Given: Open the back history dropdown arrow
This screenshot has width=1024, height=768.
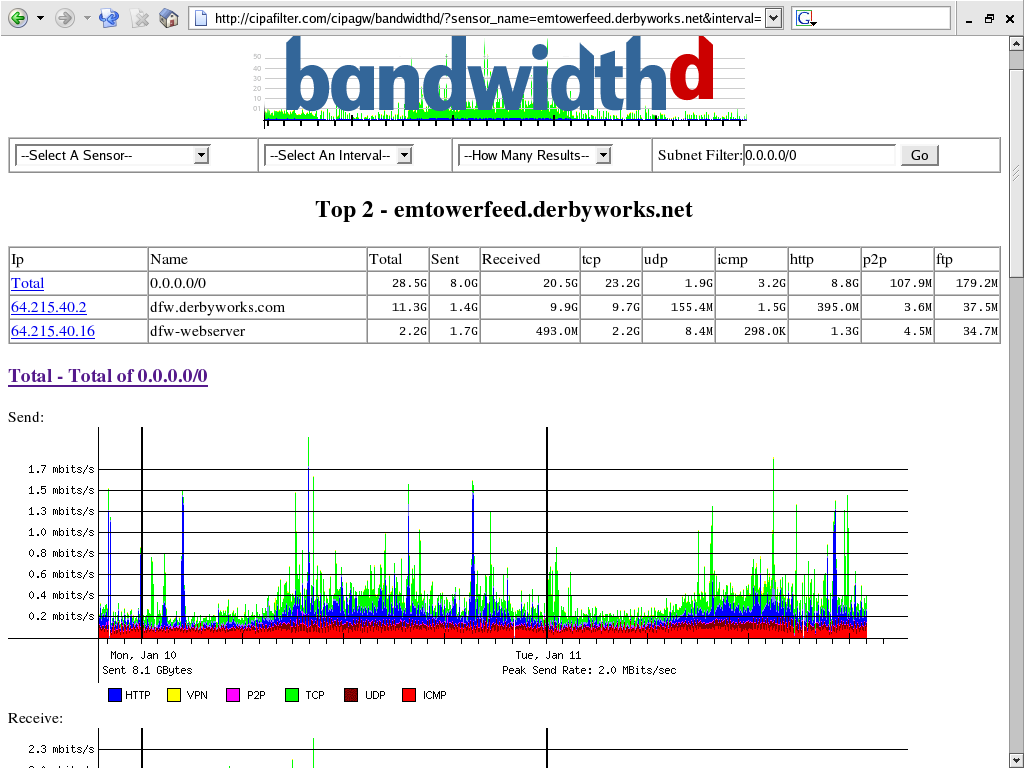Looking at the screenshot, I should 40,18.
